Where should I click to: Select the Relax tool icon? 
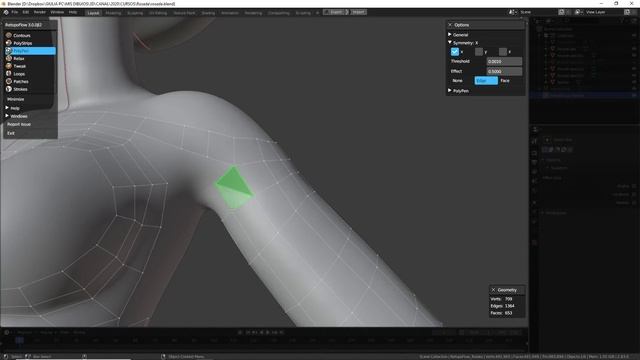9,58
